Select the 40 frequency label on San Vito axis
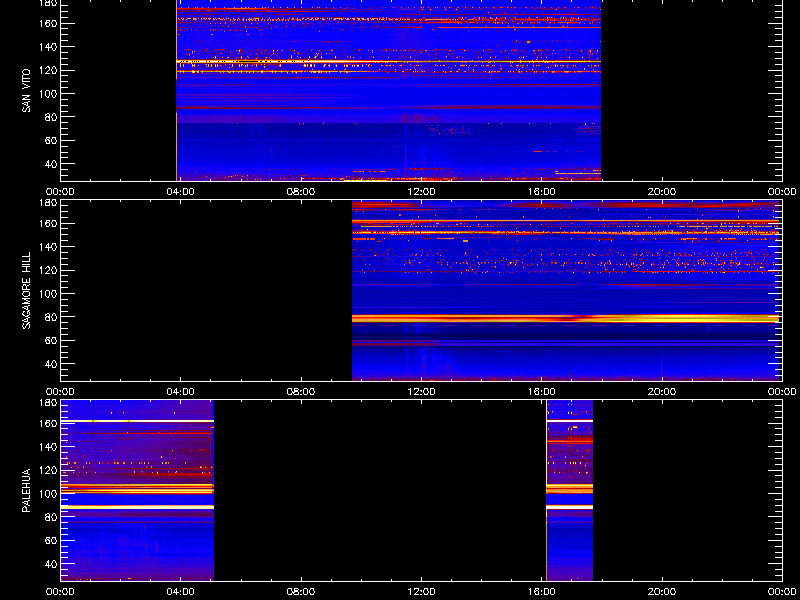The width and height of the screenshot is (800, 600). pyautogui.click(x=49, y=164)
